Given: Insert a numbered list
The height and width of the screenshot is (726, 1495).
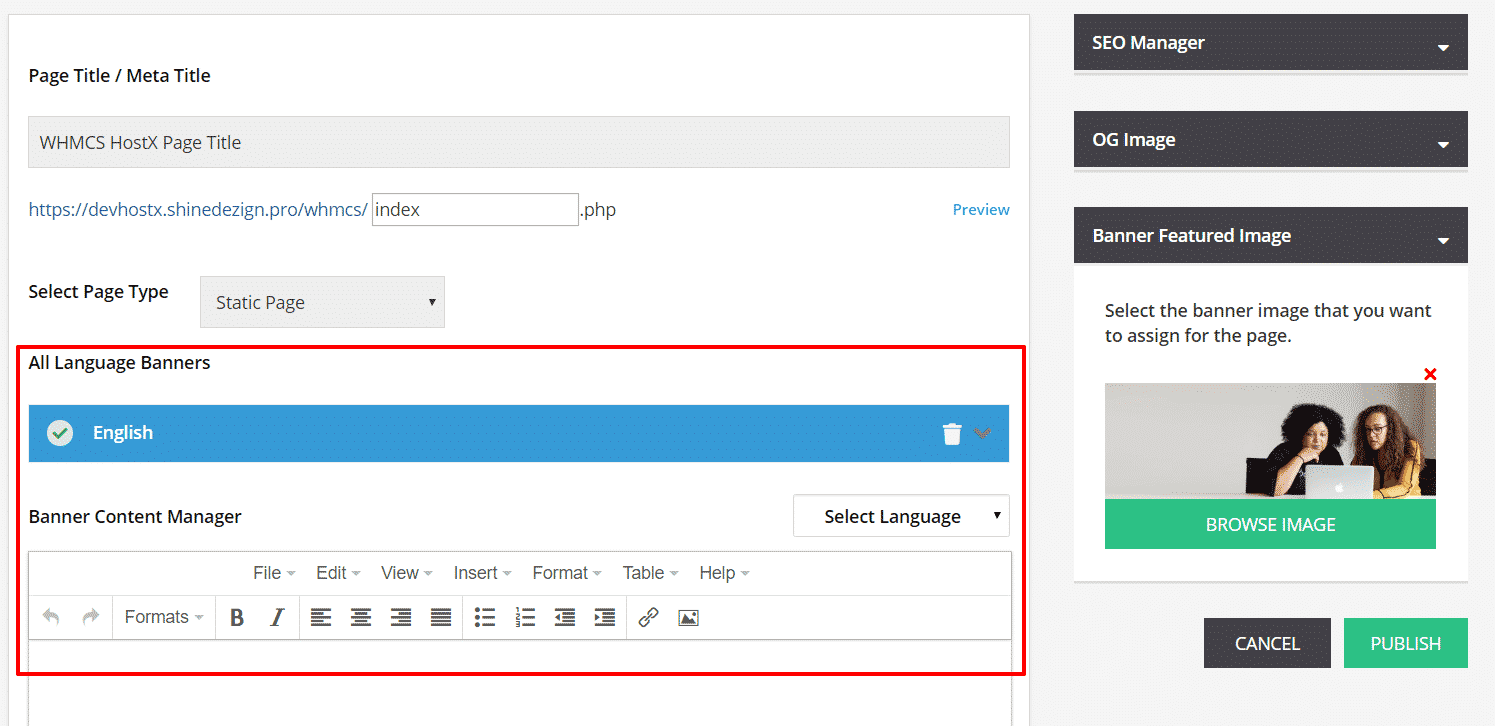Looking at the screenshot, I should click(525, 618).
